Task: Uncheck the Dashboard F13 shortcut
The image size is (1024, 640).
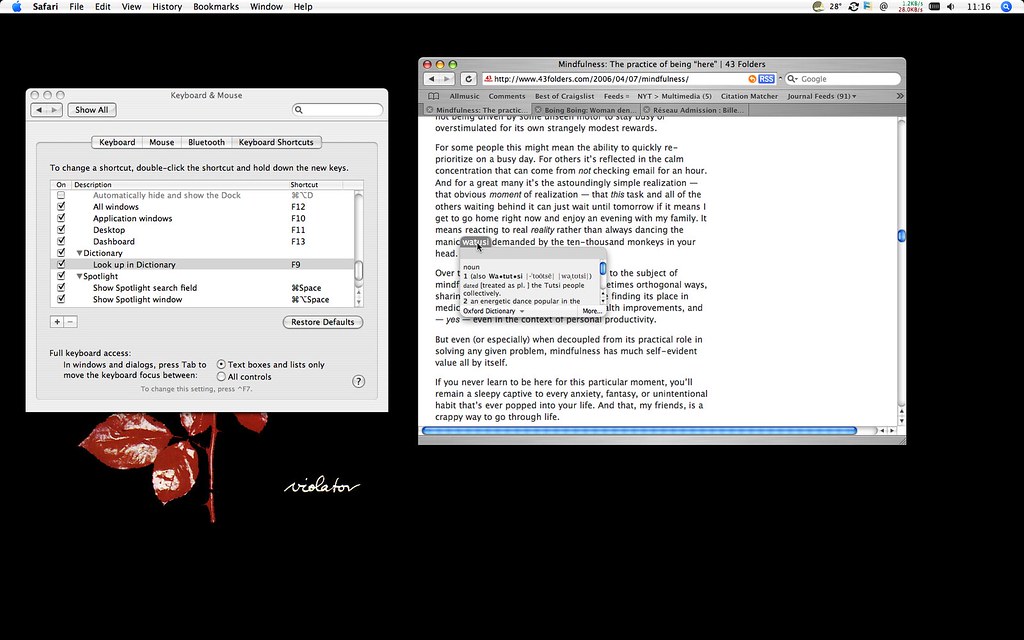Action: (61, 241)
